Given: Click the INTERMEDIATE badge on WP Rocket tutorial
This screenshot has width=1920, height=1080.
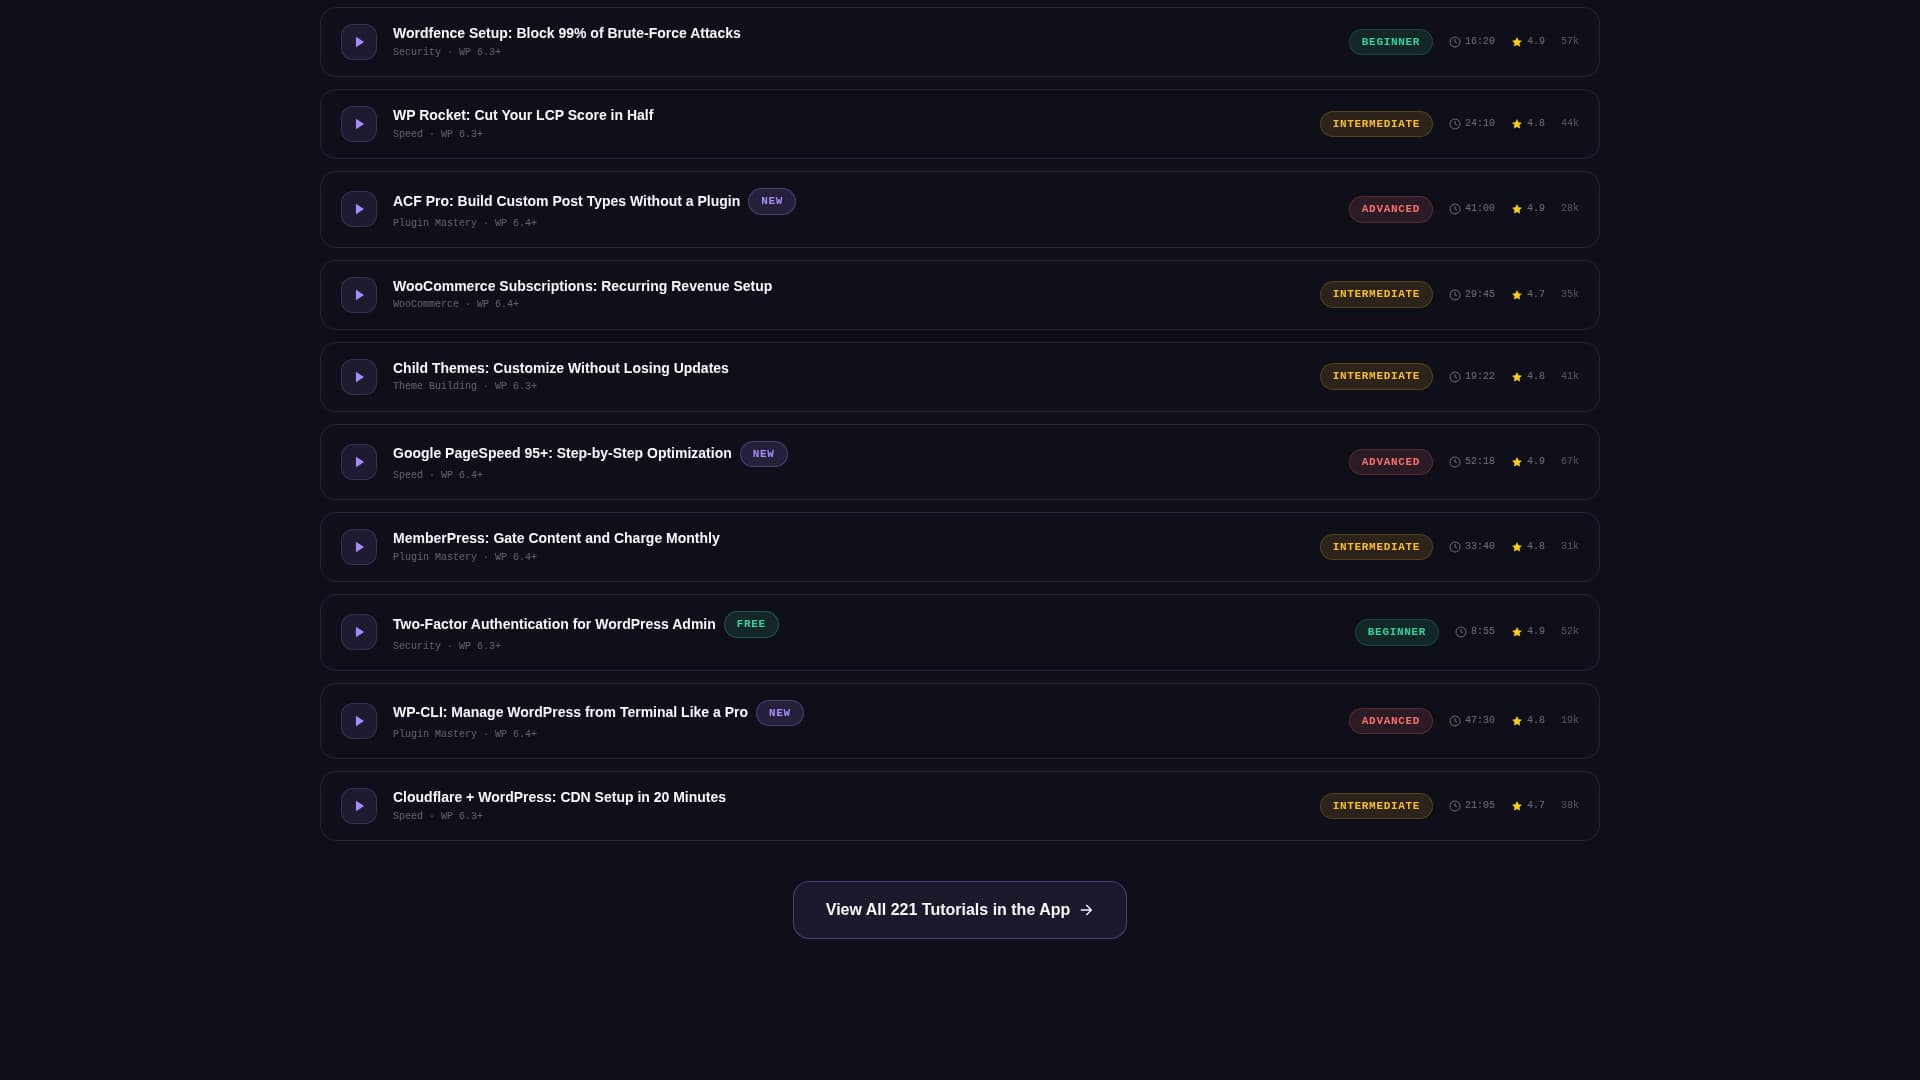Looking at the screenshot, I should click(1376, 124).
